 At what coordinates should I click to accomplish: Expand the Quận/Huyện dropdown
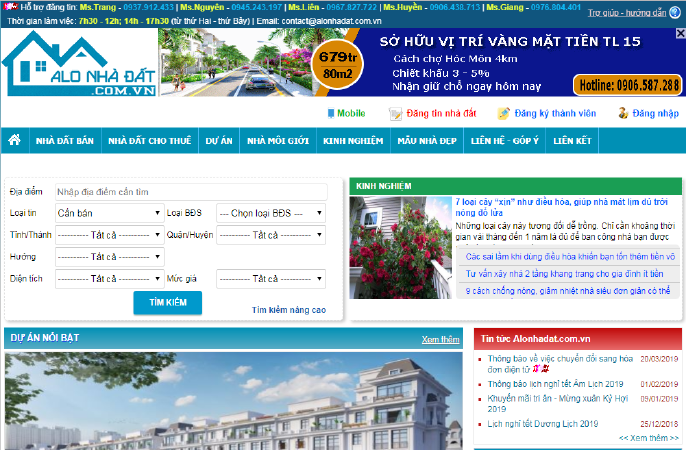click(x=271, y=235)
